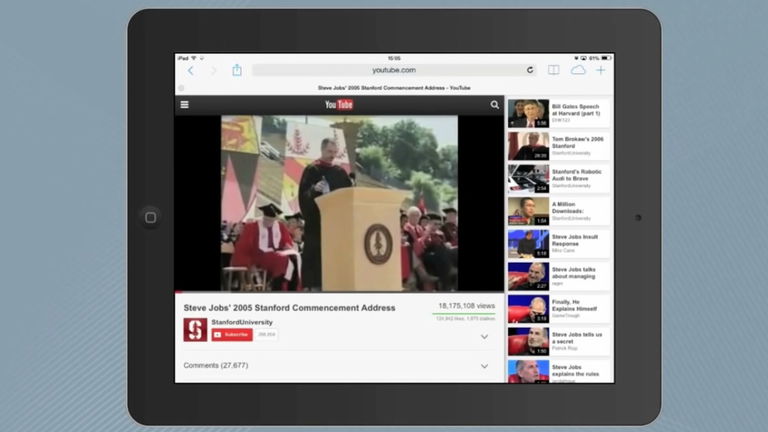Click the YouTube search magnifier
Image resolution: width=768 pixels, height=432 pixels.
pos(495,104)
